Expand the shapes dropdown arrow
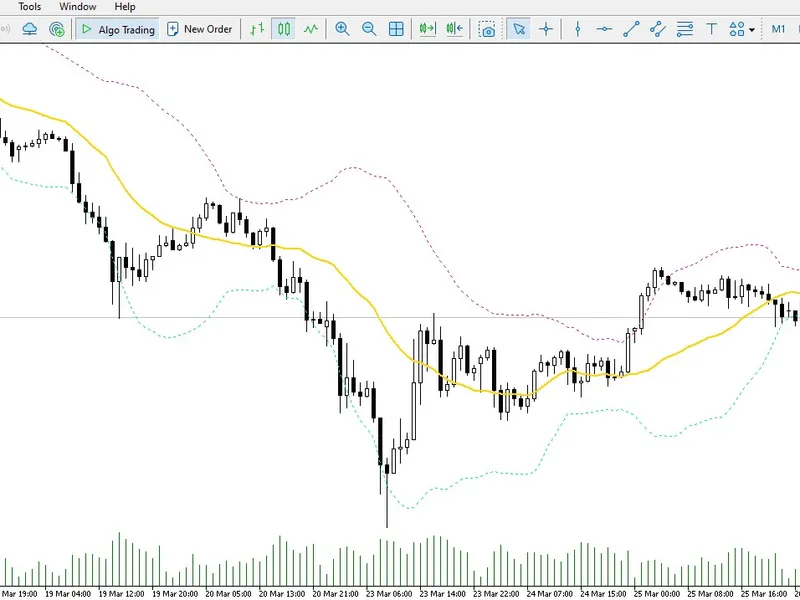The width and height of the screenshot is (800, 600). pos(752,30)
